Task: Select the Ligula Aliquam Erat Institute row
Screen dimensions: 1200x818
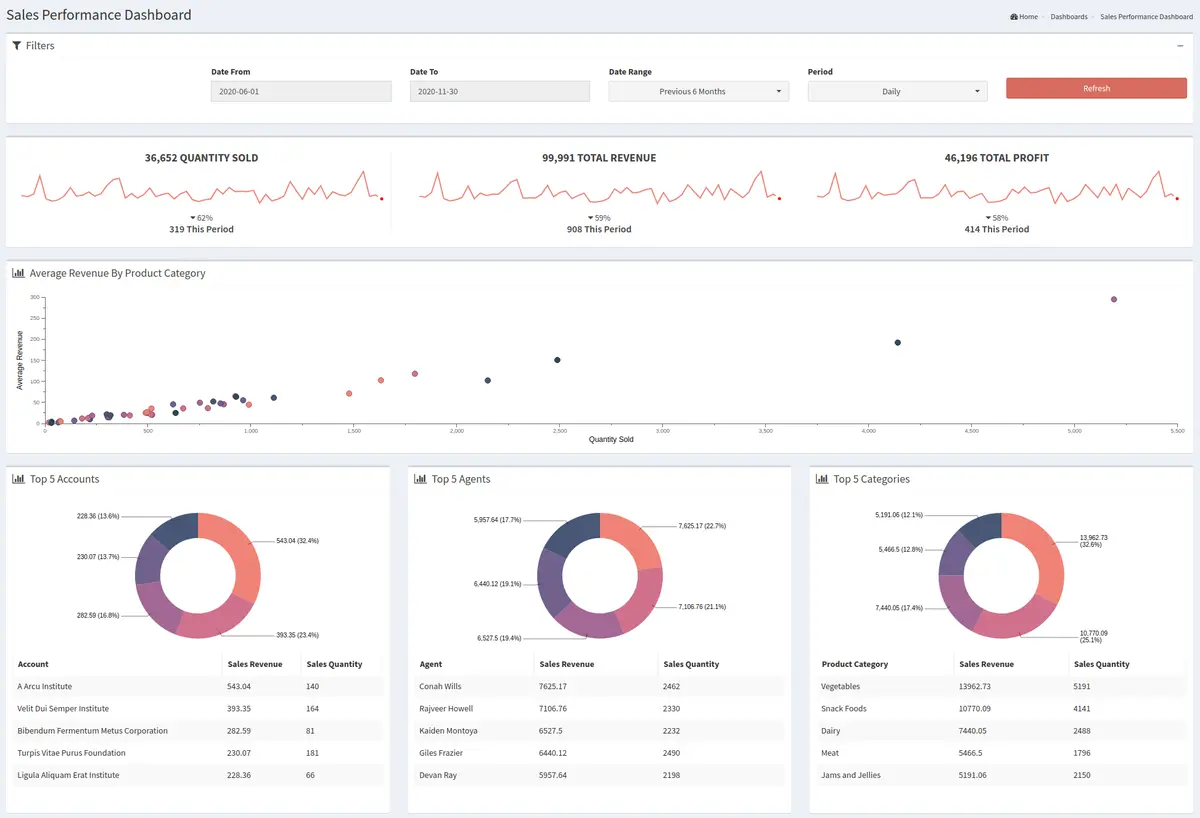Action: click(199, 775)
